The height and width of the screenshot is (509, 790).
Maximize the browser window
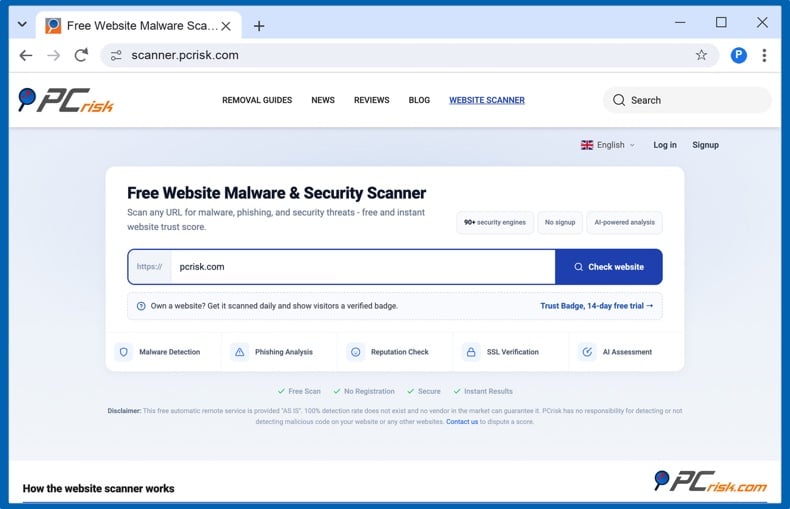click(x=721, y=23)
